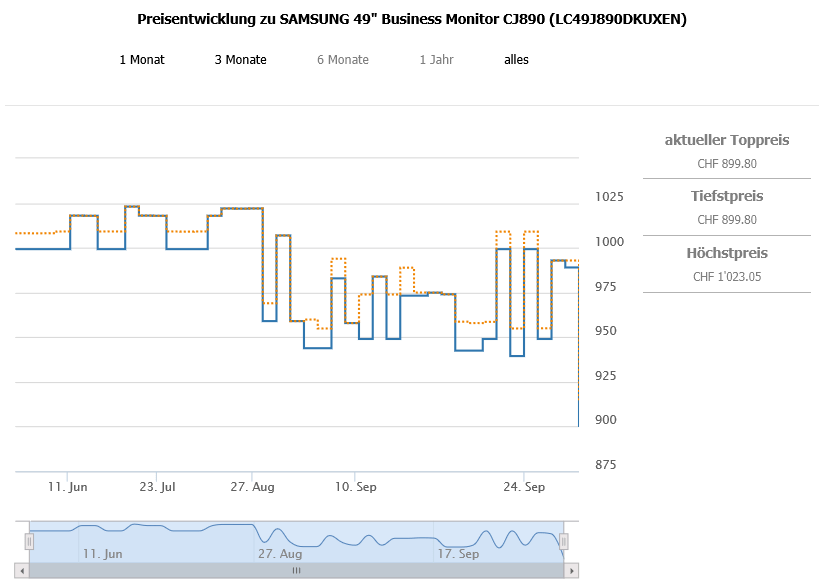
Task: Click the aktueller Toppreis heading
Action: point(726,140)
